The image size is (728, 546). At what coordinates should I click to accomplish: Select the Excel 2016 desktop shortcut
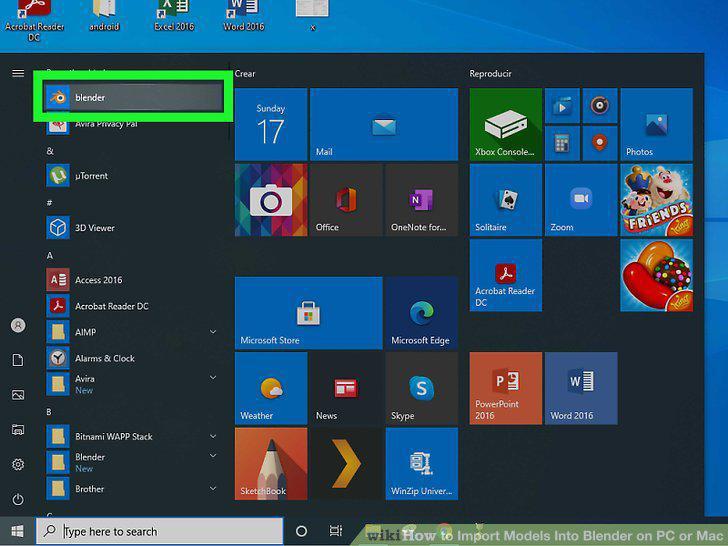(x=174, y=16)
